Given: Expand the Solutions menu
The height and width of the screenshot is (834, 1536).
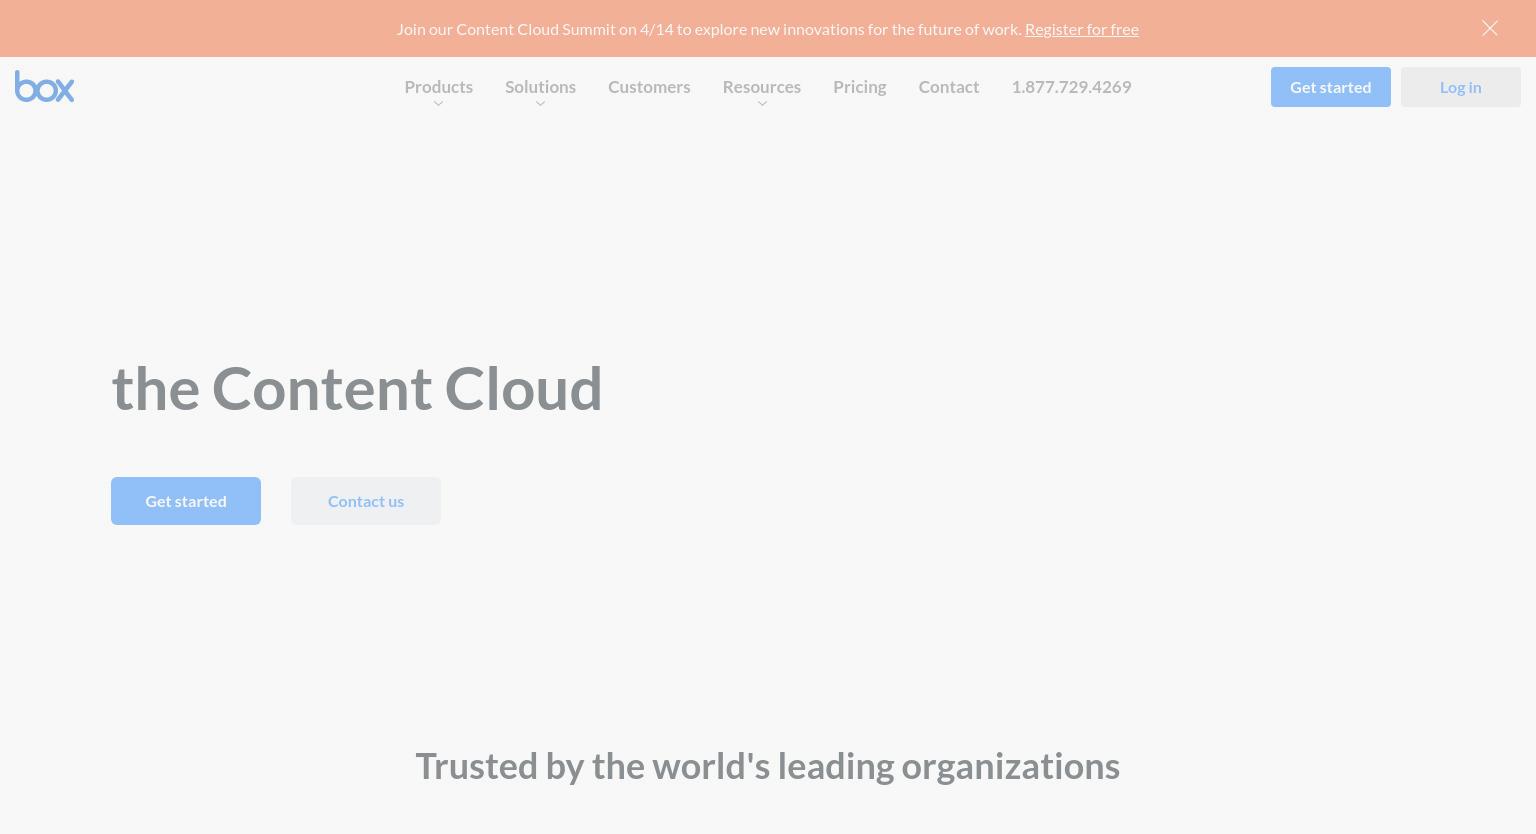Looking at the screenshot, I should click(540, 87).
